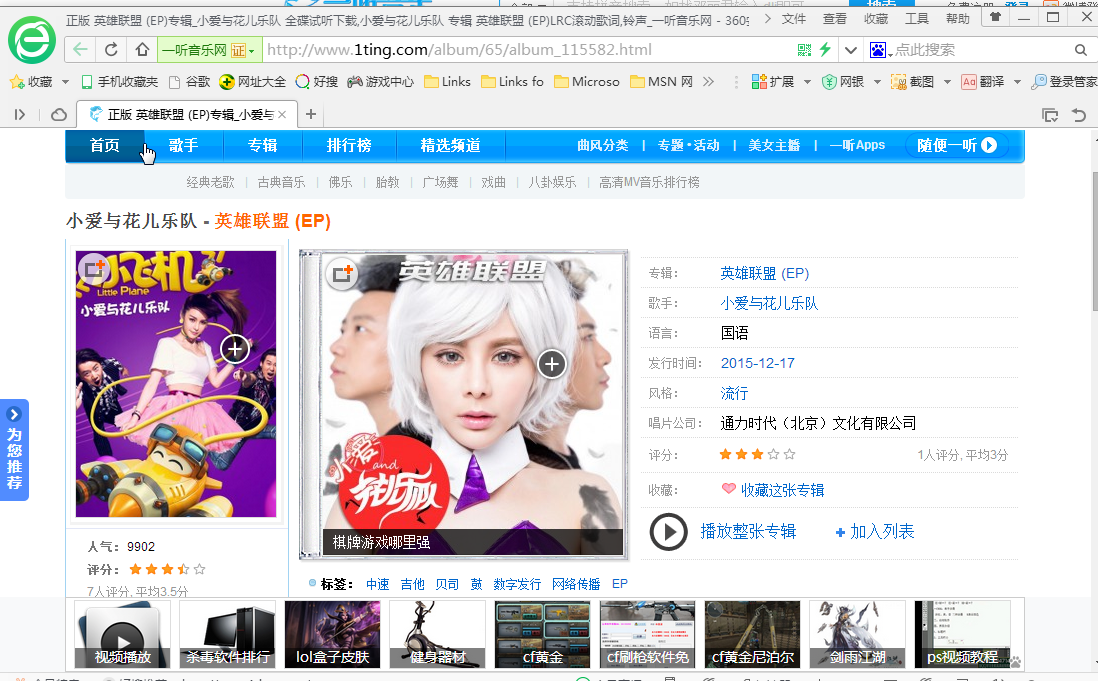
Task: Open a new tab with the plus button
Action: (x=311, y=114)
